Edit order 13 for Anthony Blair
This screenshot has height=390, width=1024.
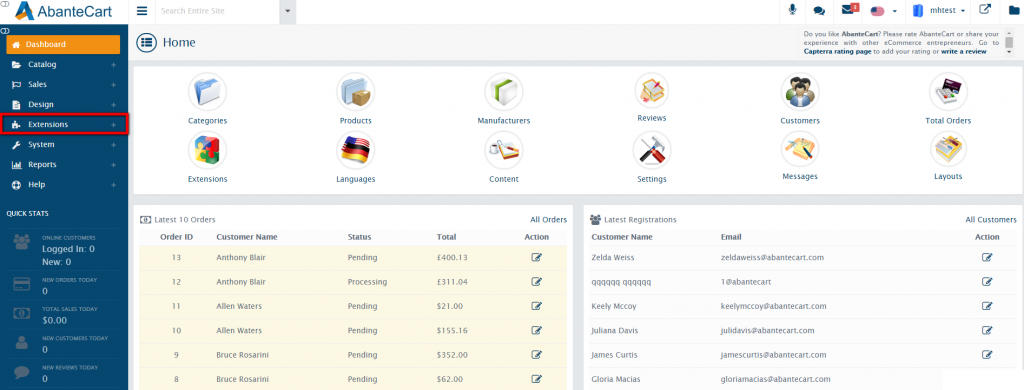pyautogui.click(x=537, y=257)
